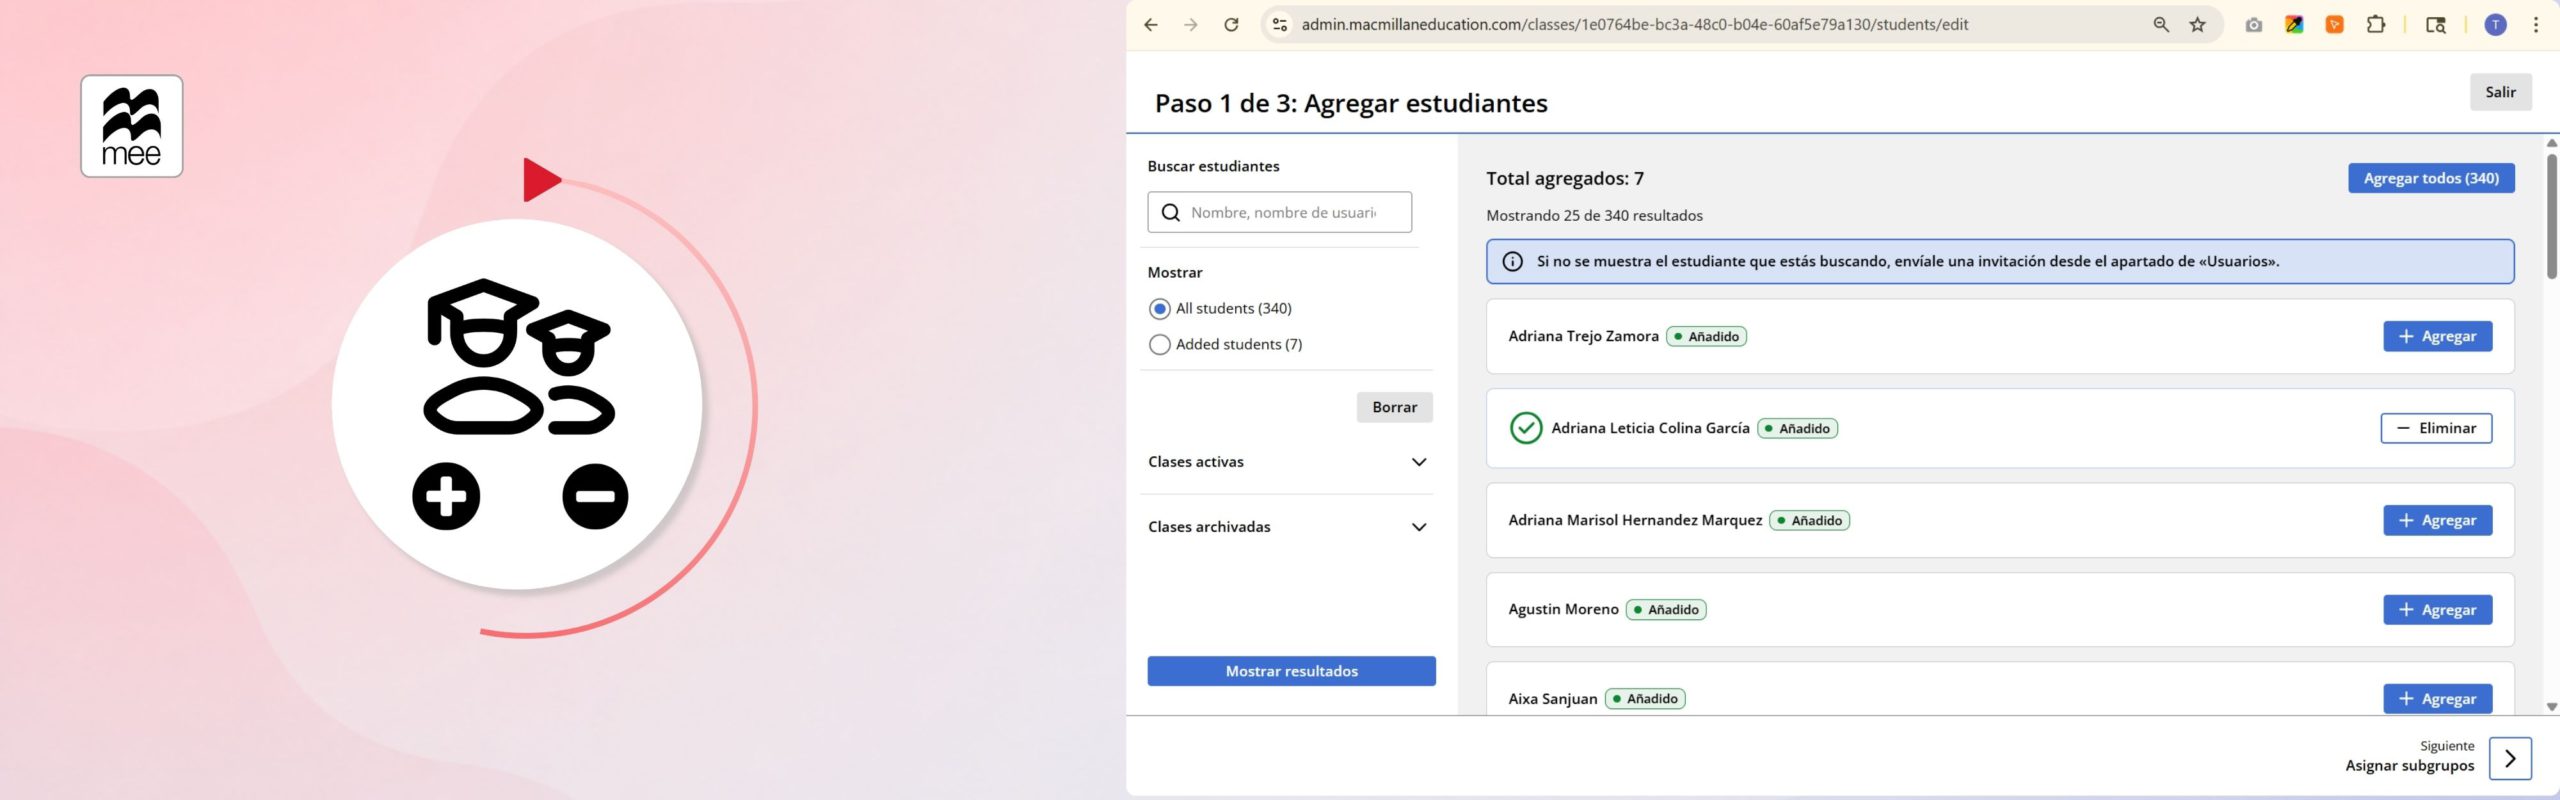This screenshot has width=2560, height=800.
Task: Open the Extensions puzzle-piece menu
Action: click(x=2376, y=25)
